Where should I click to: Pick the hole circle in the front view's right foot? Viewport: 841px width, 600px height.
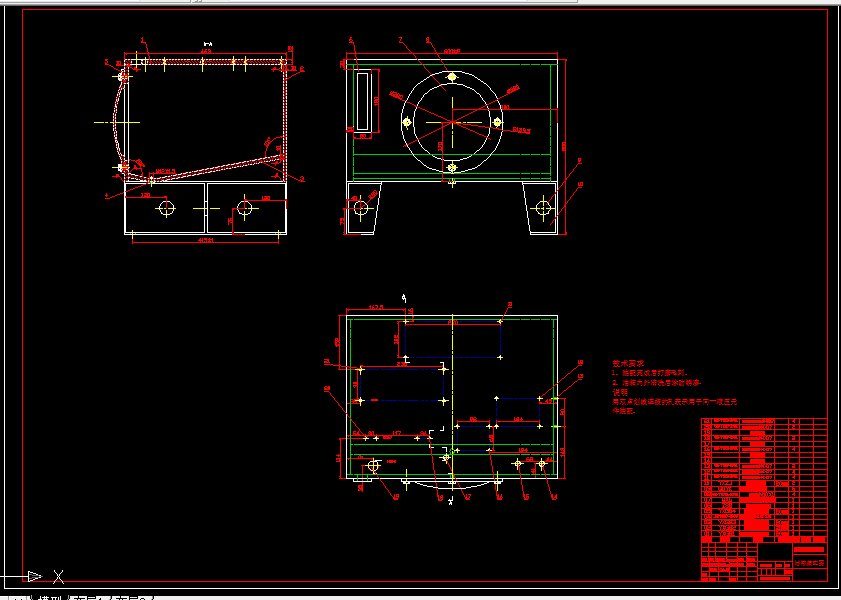pyautogui.click(x=543, y=207)
